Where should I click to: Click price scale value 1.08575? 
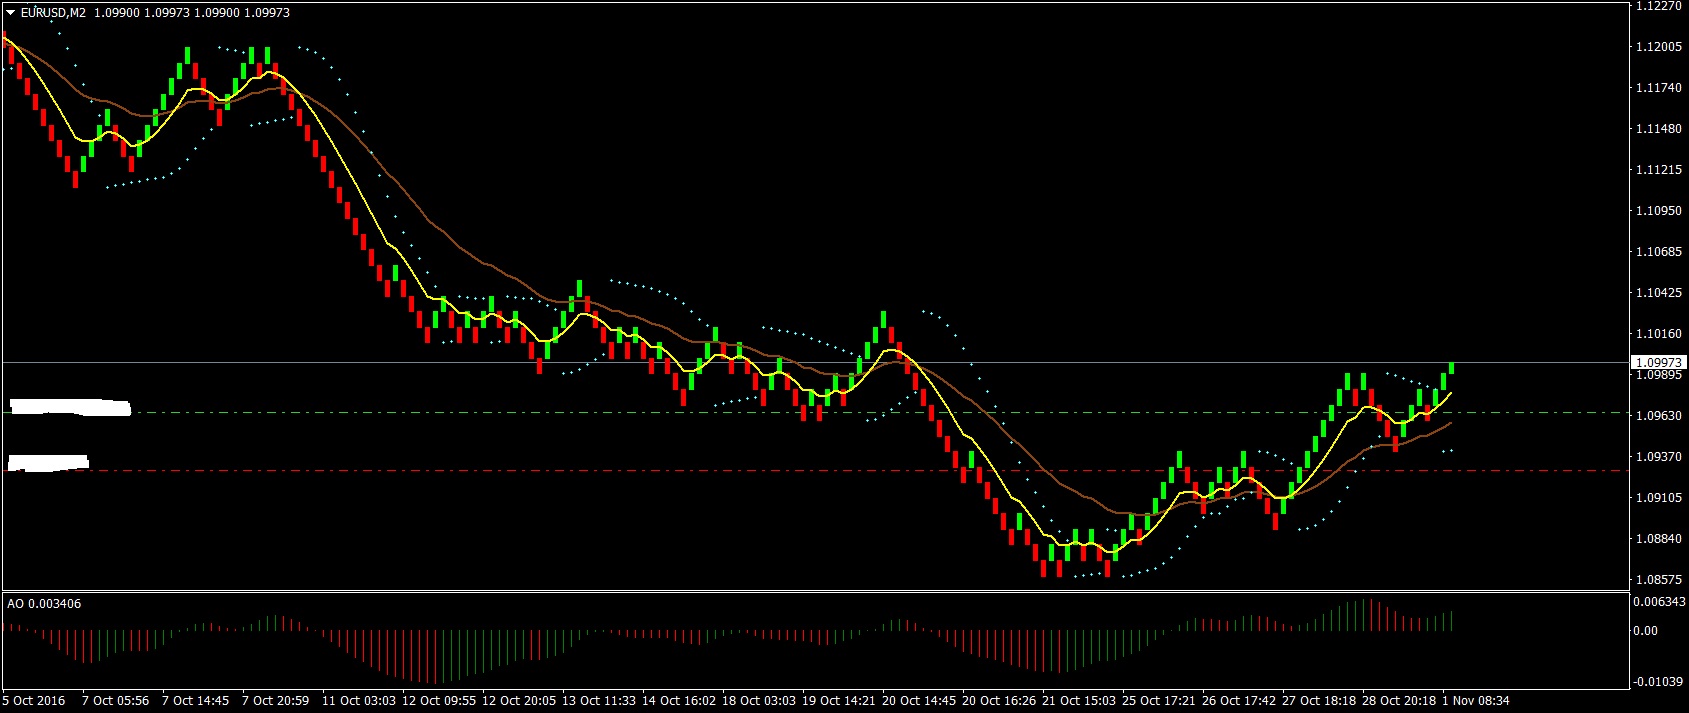pyautogui.click(x=1660, y=580)
